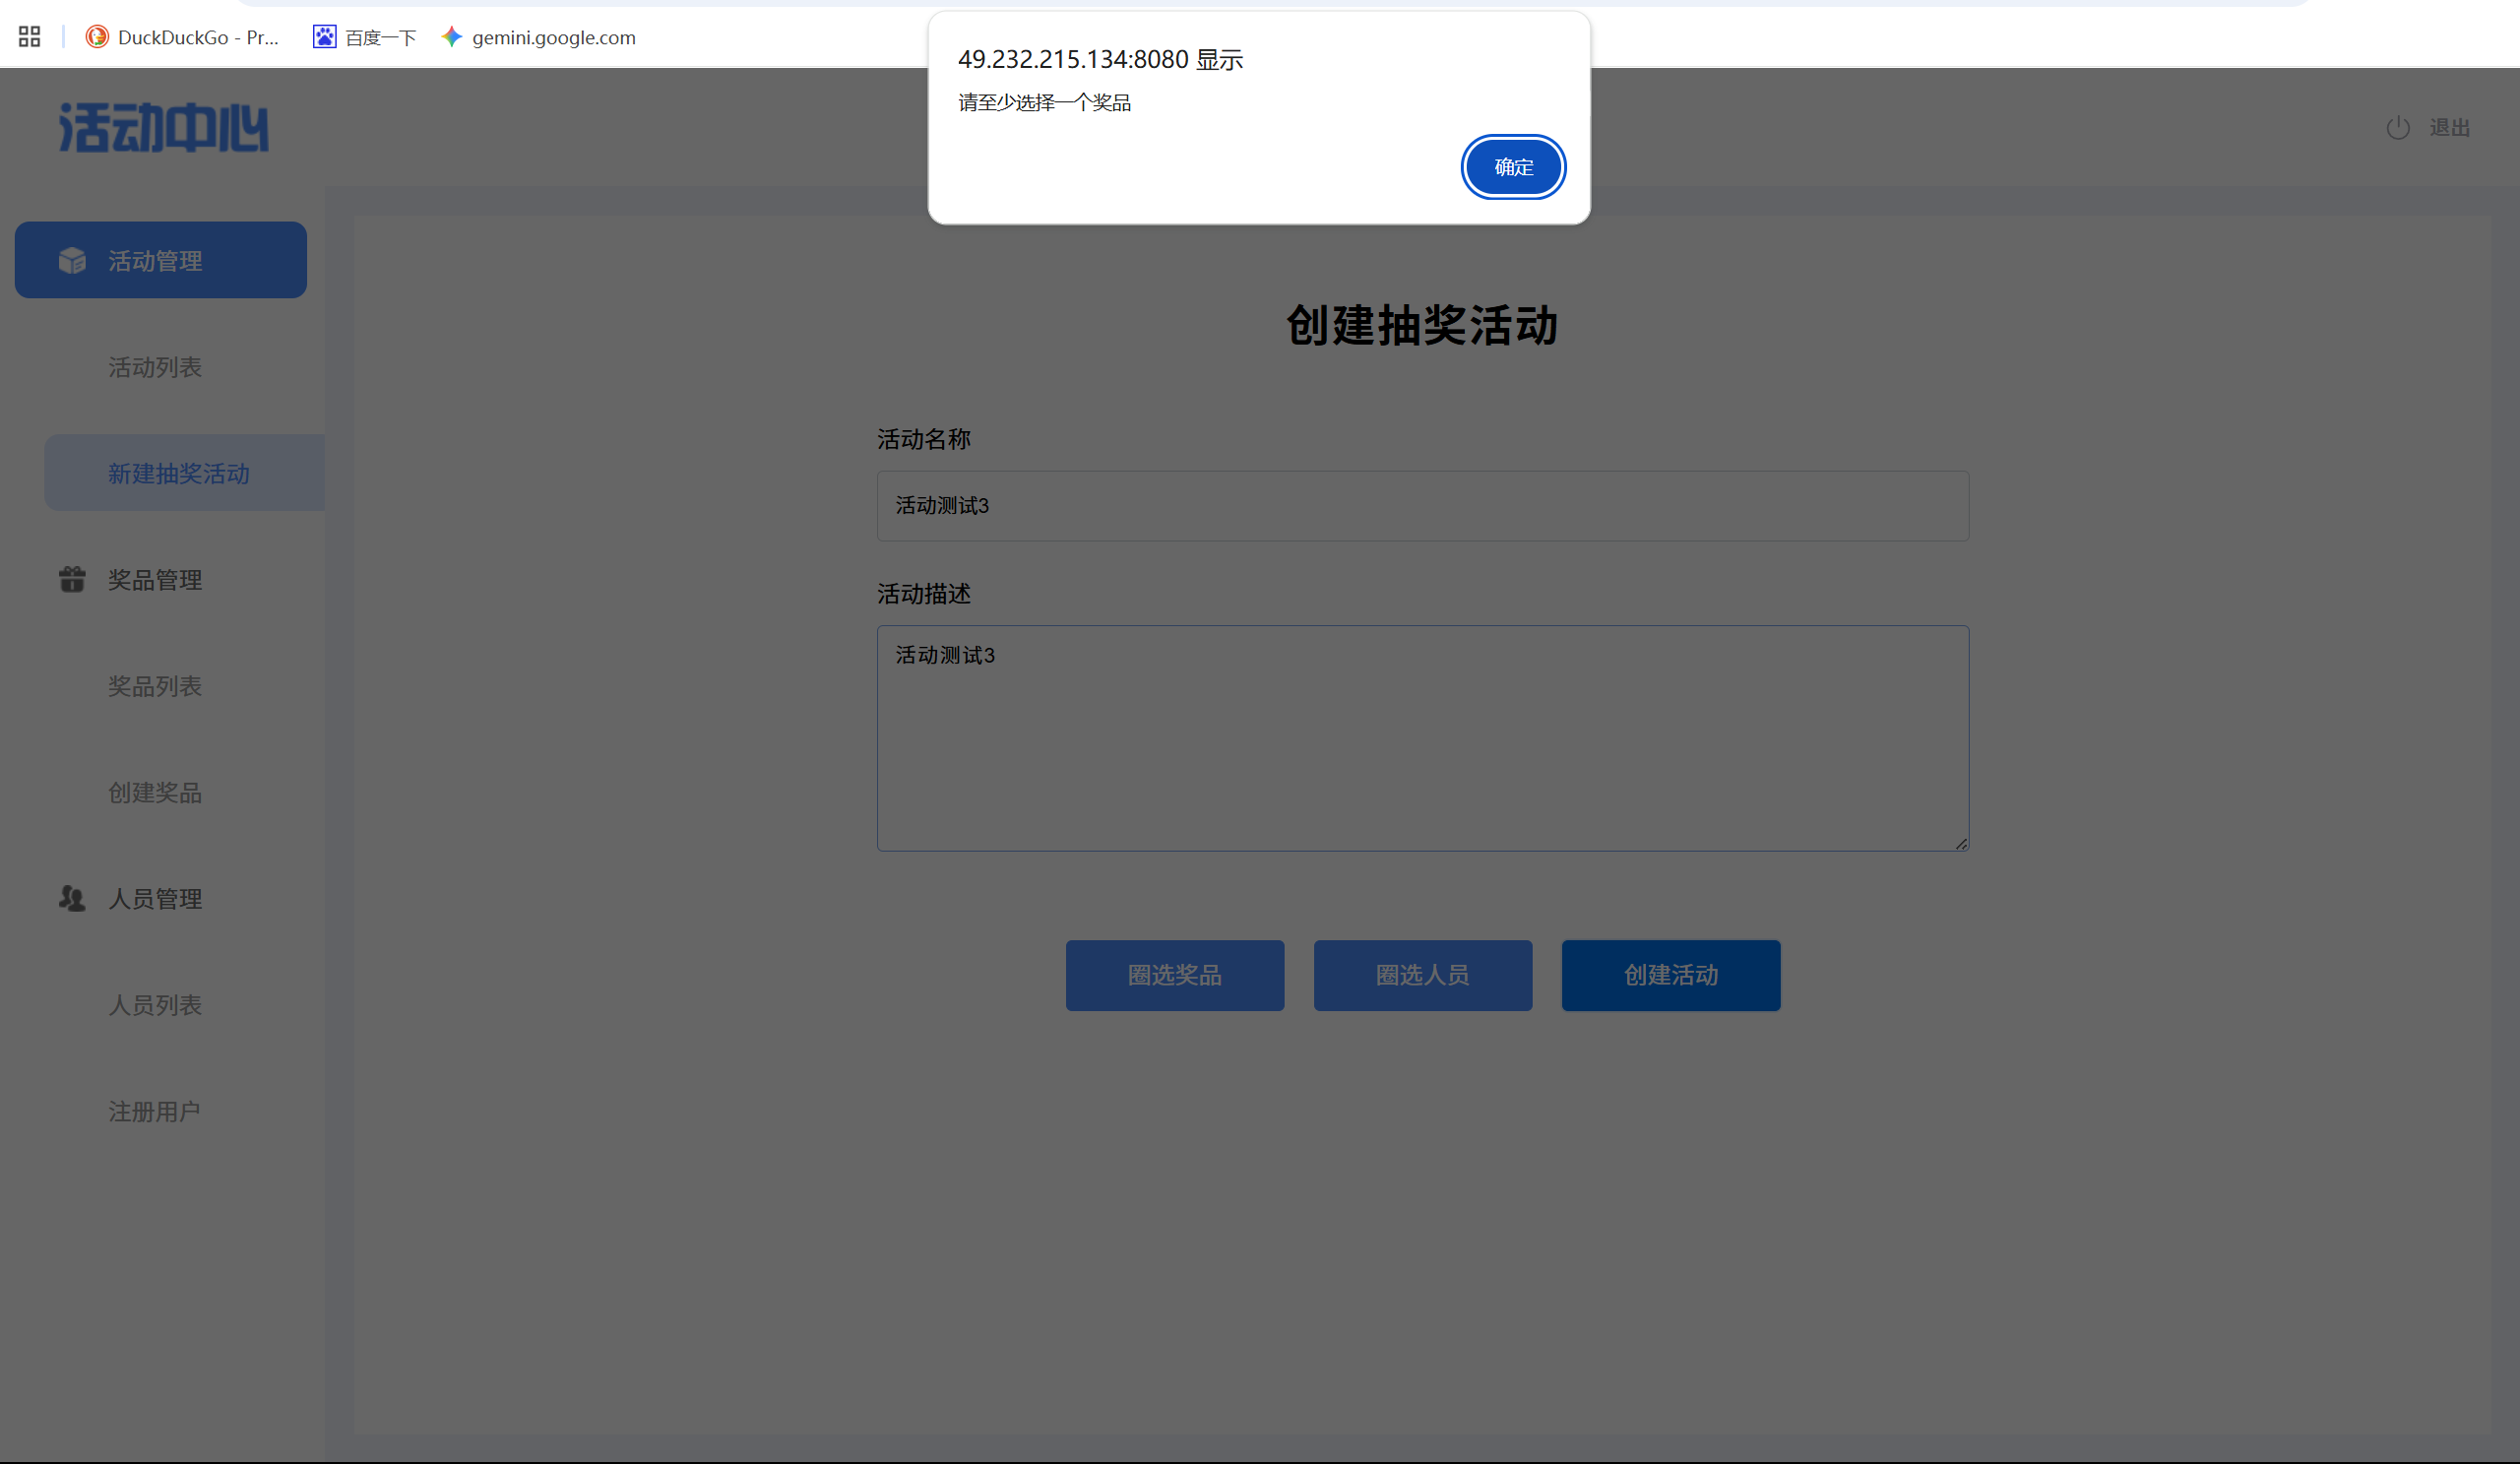Open the browser apps grid icon
The height and width of the screenshot is (1464, 2520).
click(x=29, y=37)
